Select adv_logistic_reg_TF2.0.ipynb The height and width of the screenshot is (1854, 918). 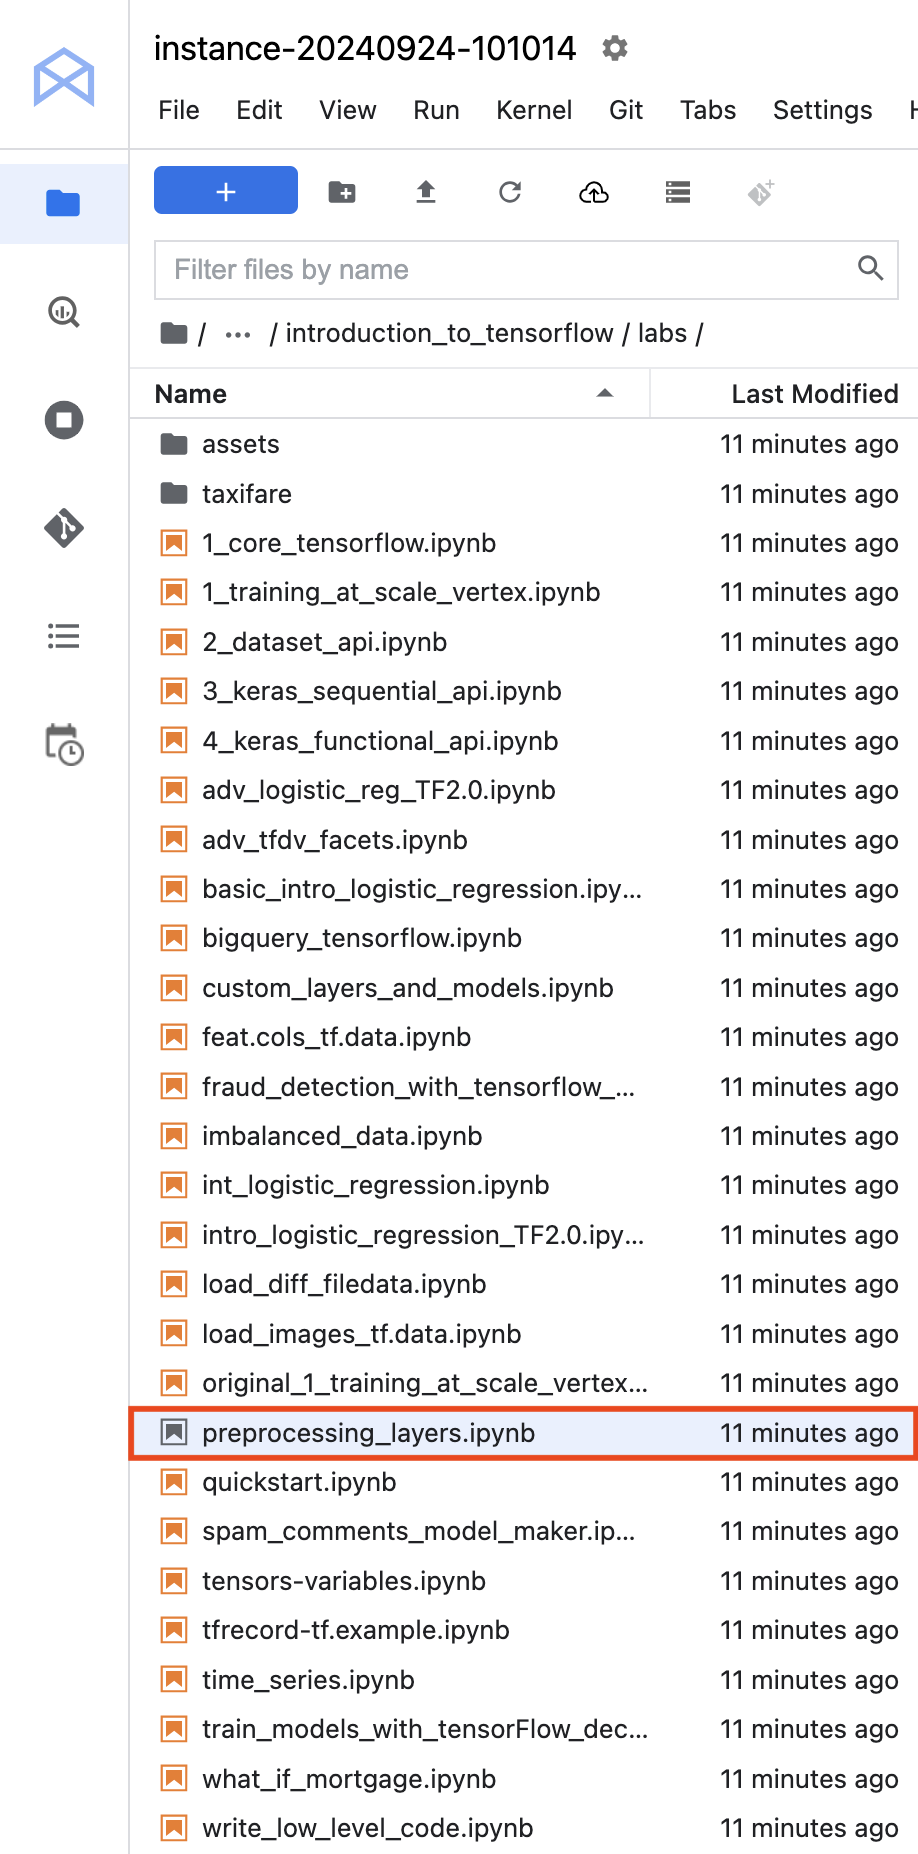(x=524, y=790)
